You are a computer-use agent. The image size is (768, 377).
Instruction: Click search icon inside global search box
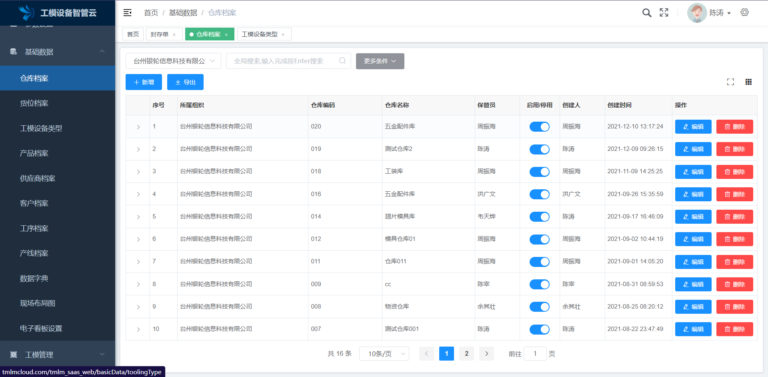tap(342, 61)
